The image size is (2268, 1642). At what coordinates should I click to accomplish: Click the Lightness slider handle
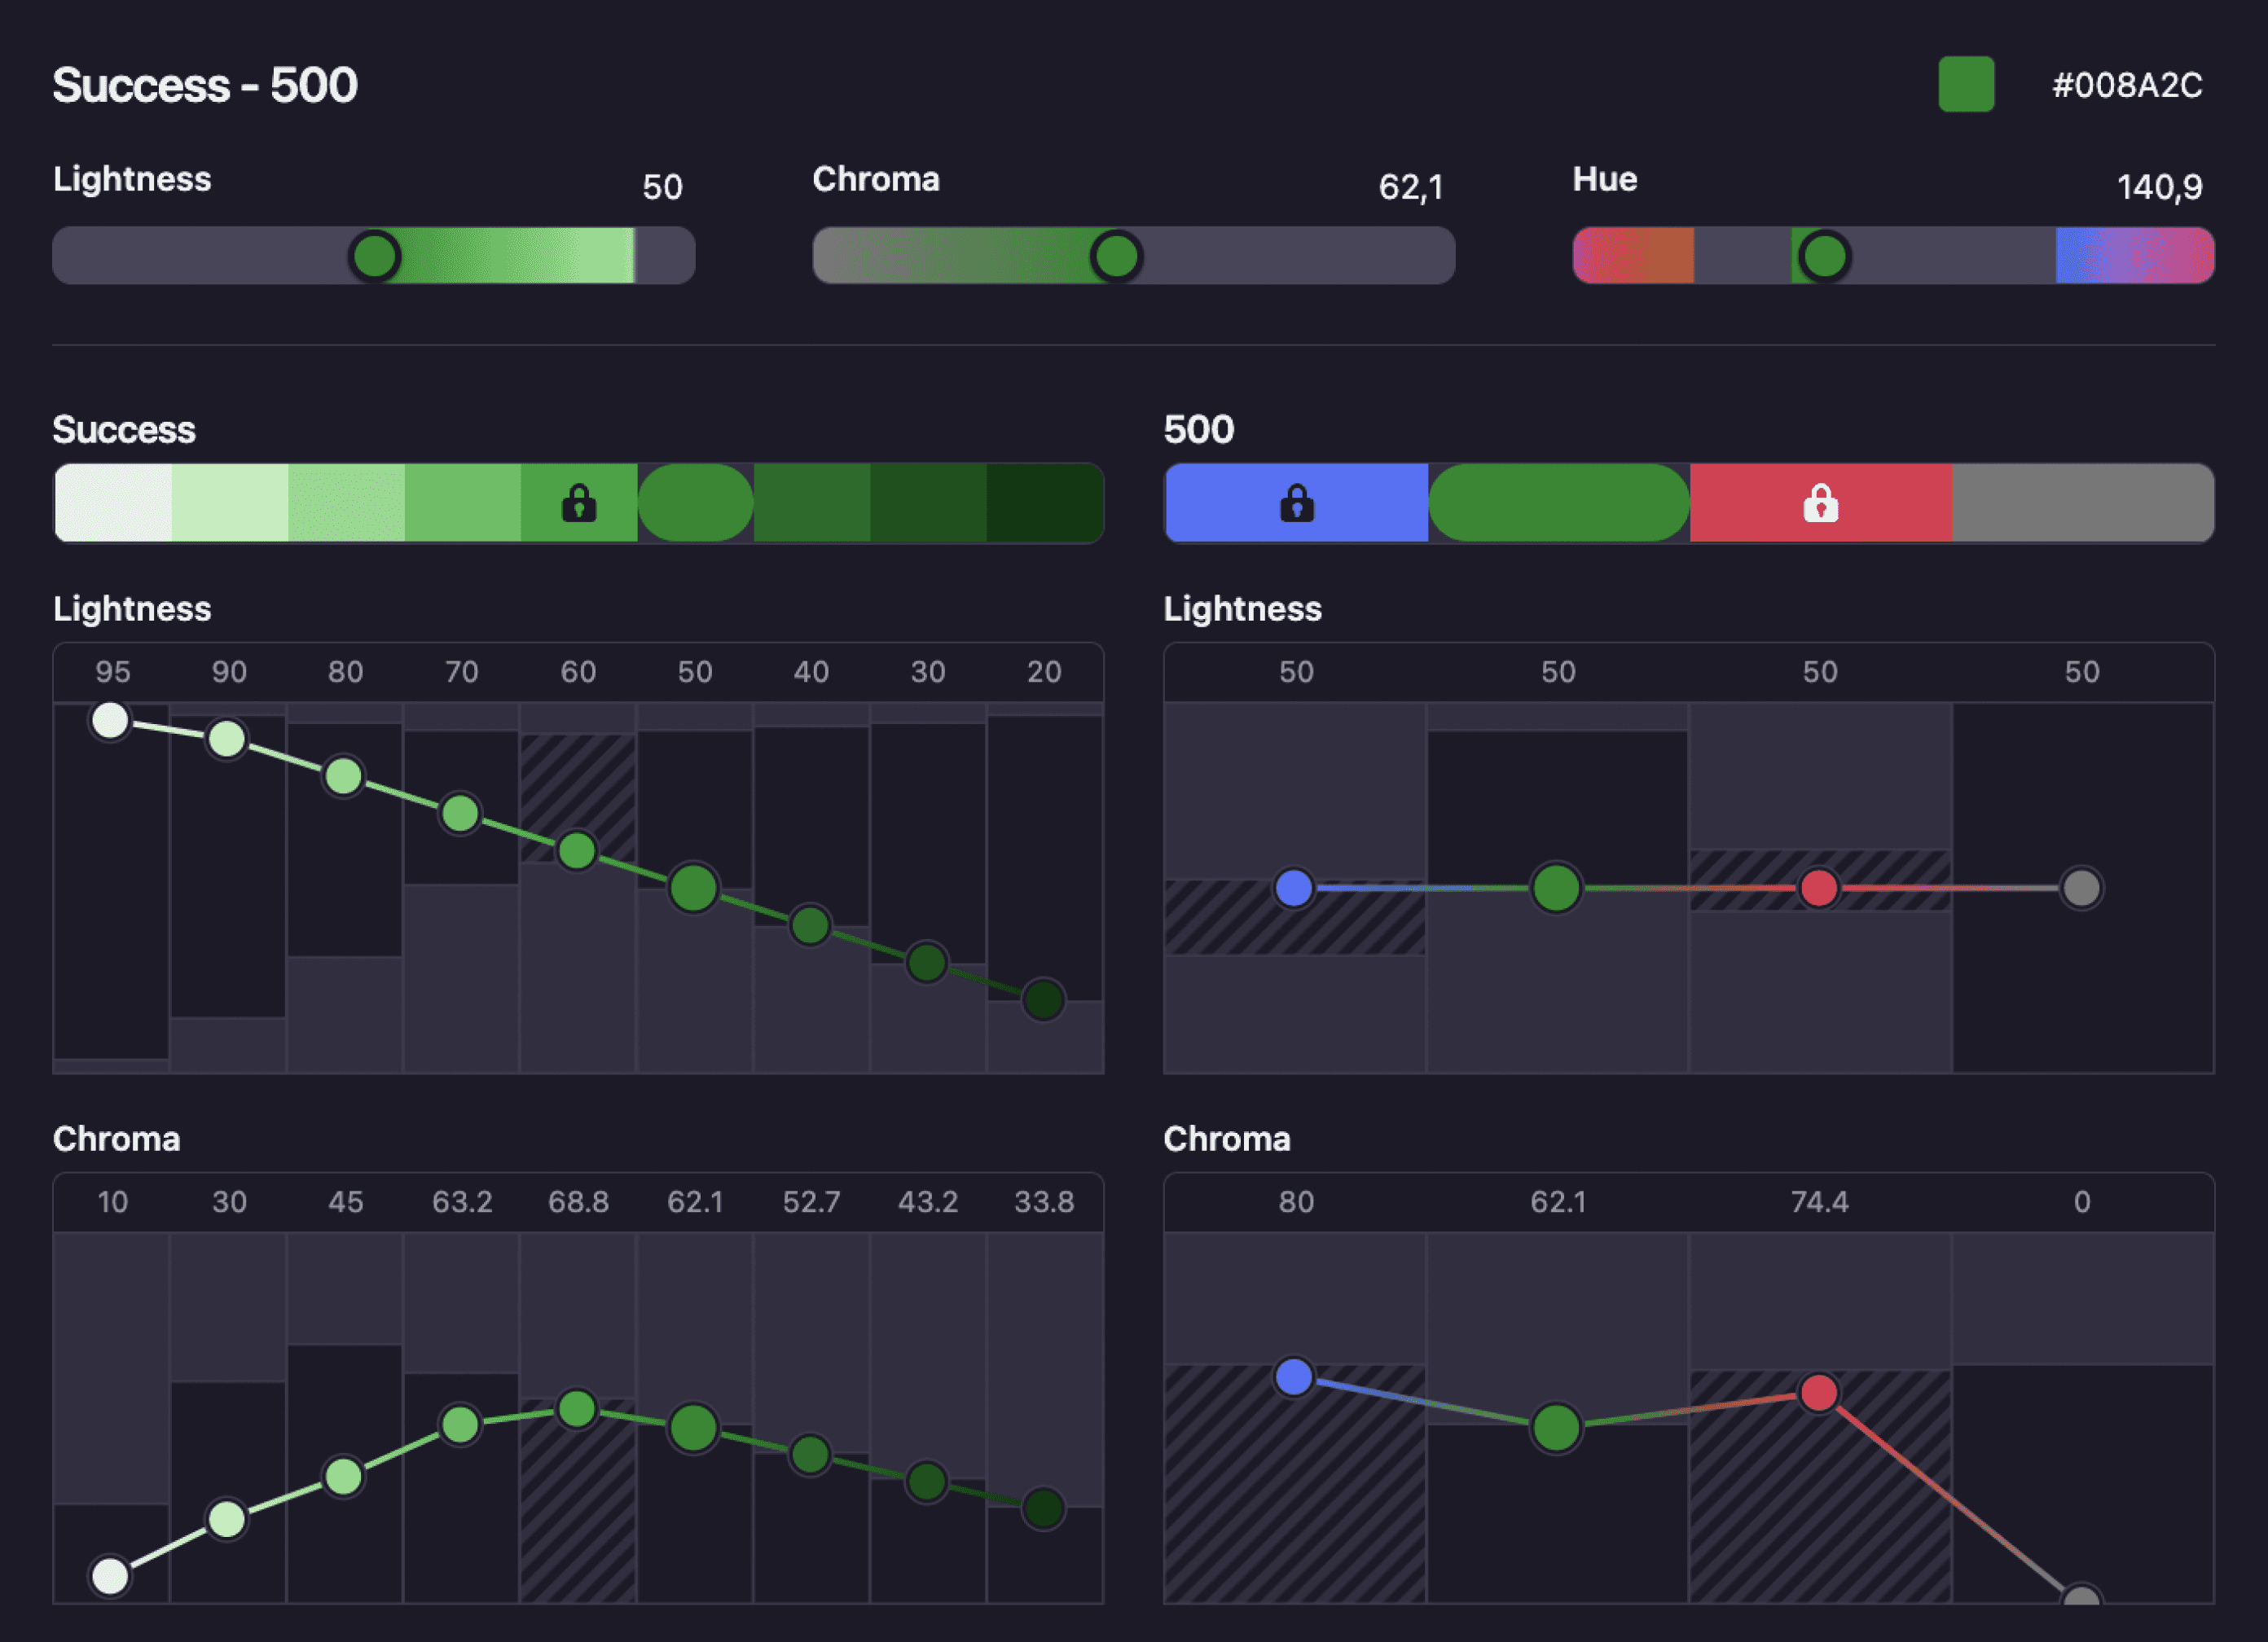375,256
